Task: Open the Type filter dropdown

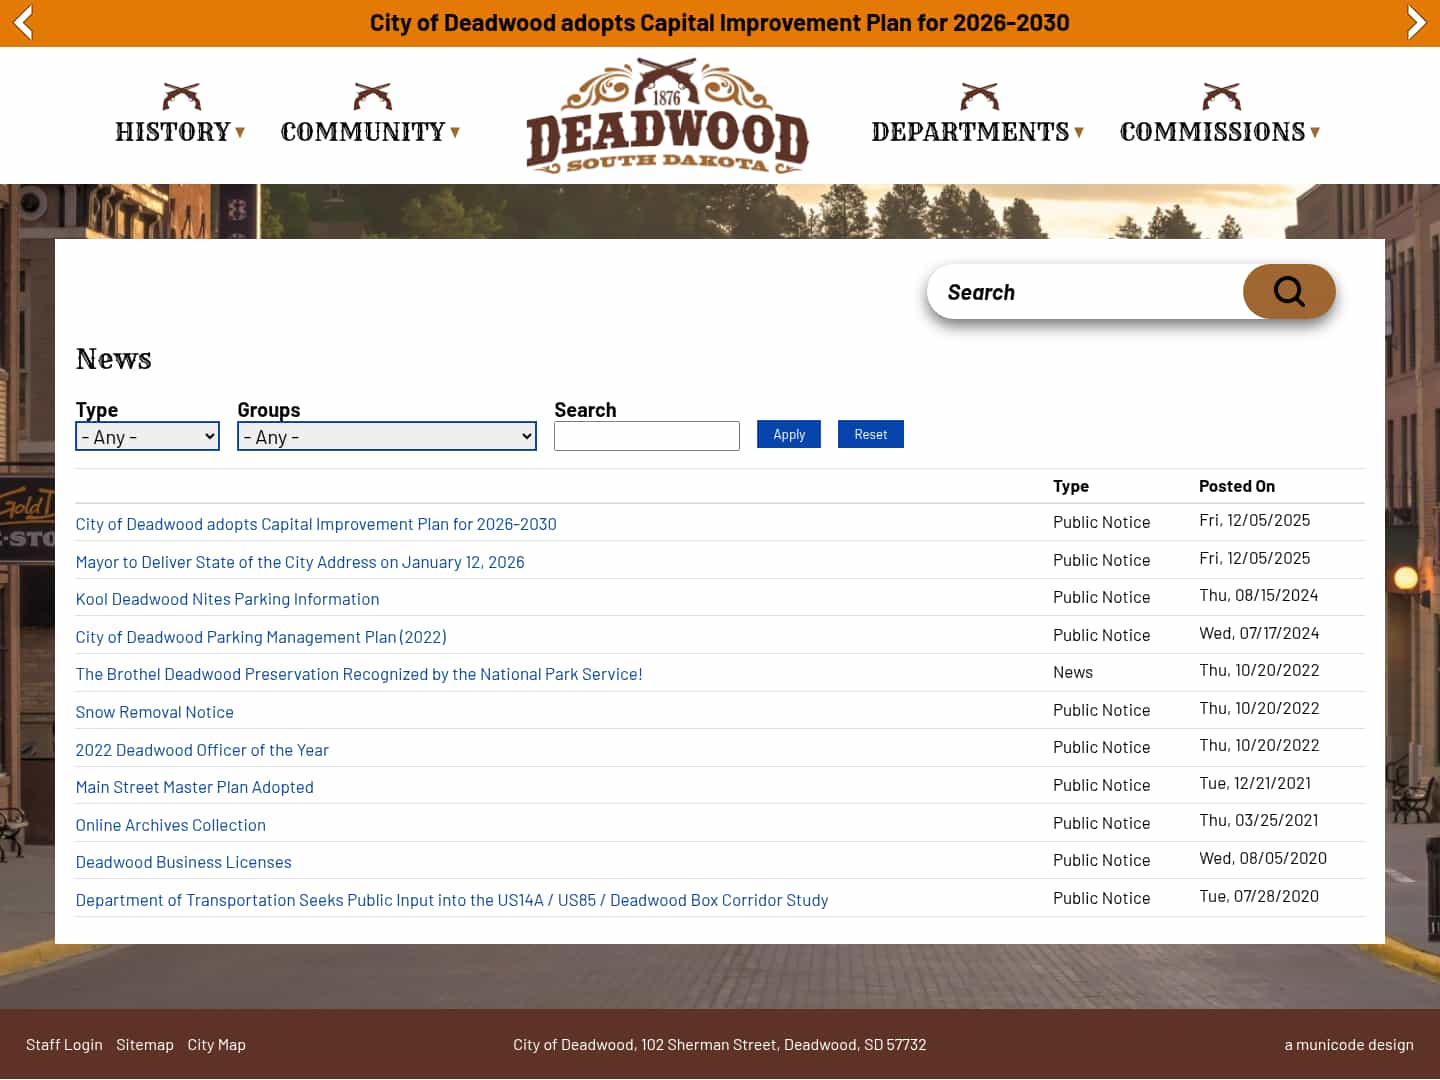Action: 147,436
